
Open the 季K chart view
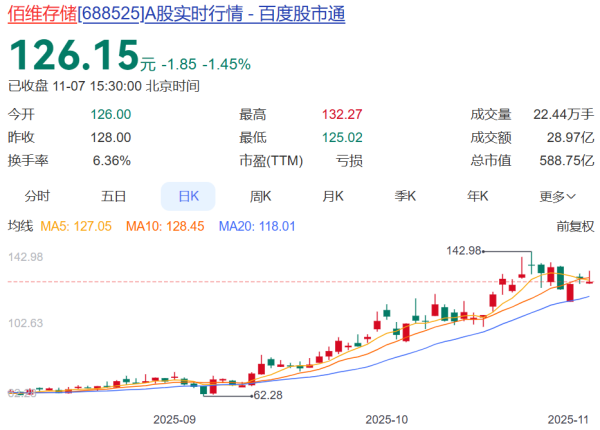405,196
